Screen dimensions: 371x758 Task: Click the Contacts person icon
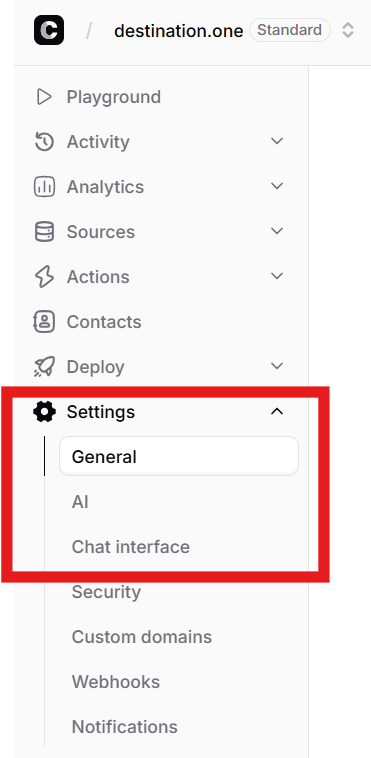coord(44,321)
